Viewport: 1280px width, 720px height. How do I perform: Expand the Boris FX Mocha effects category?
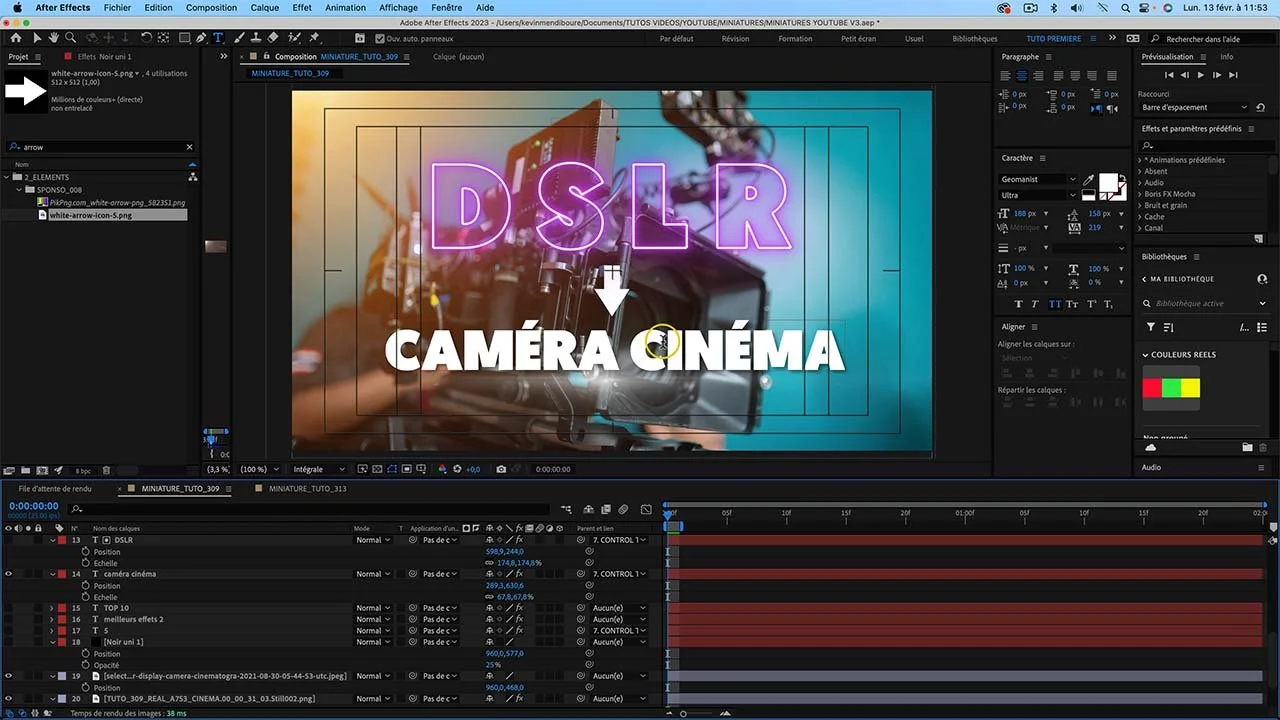(x=1140, y=194)
